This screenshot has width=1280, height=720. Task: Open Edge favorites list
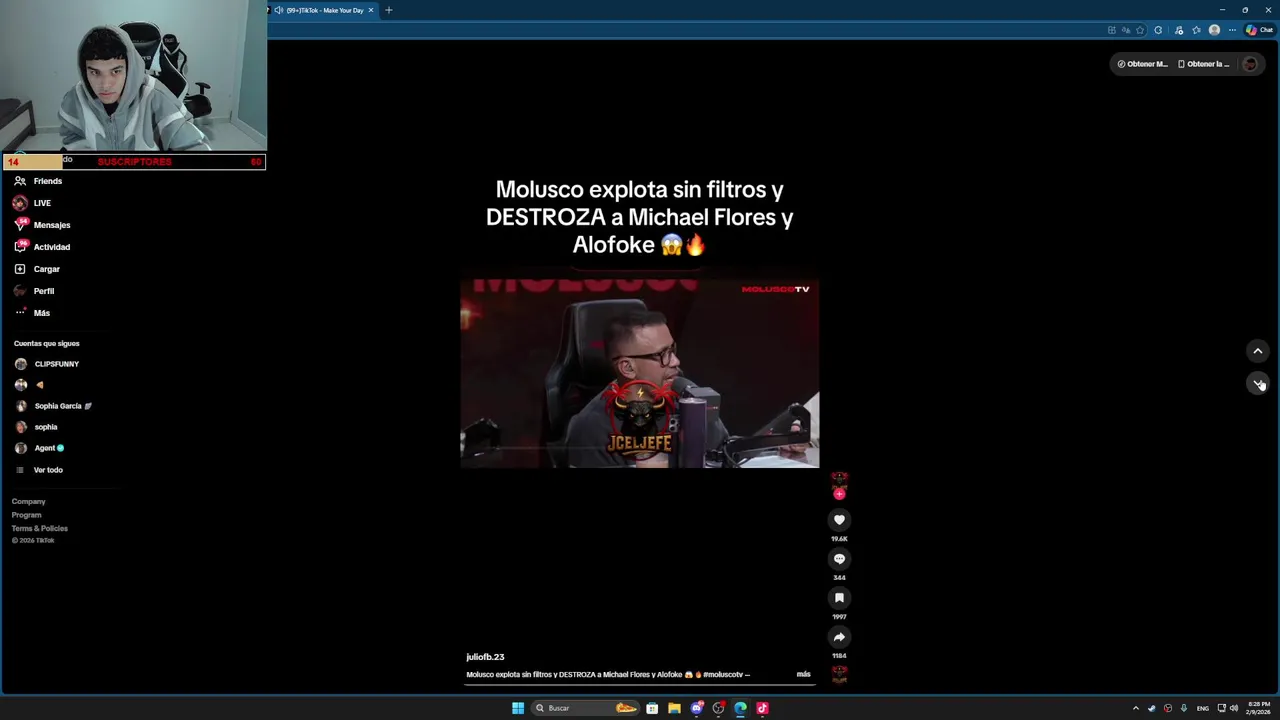(x=1196, y=30)
